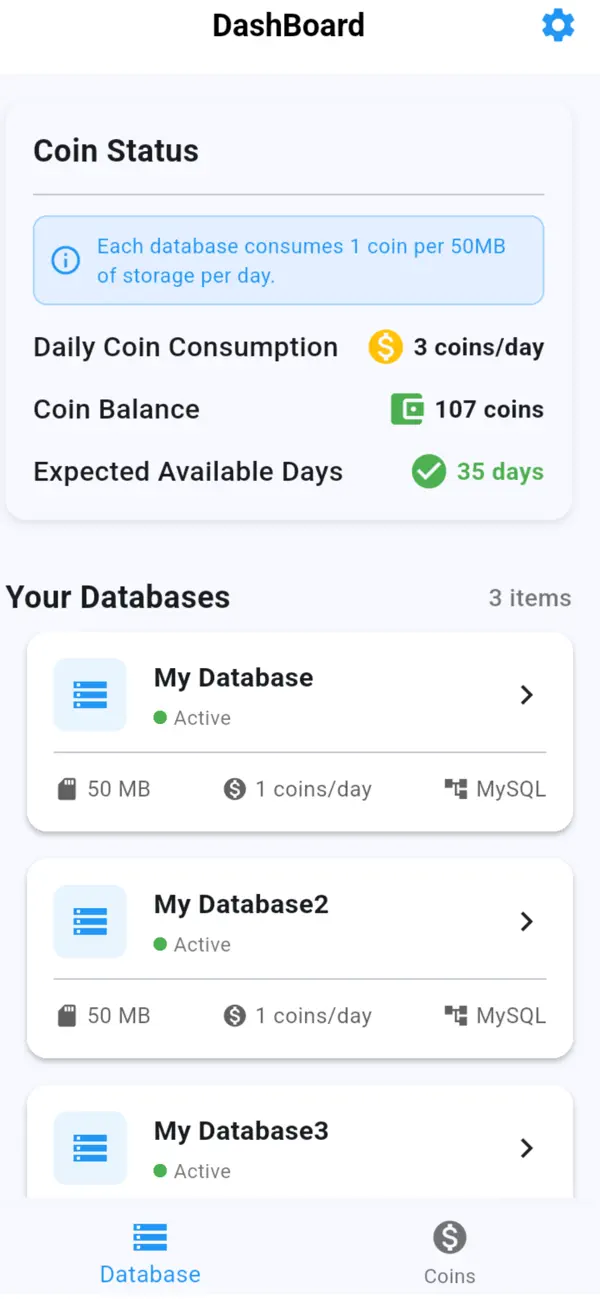Screen dimensions: 600x1299
Task: Switch to the Coins tab
Action: click(449, 1251)
